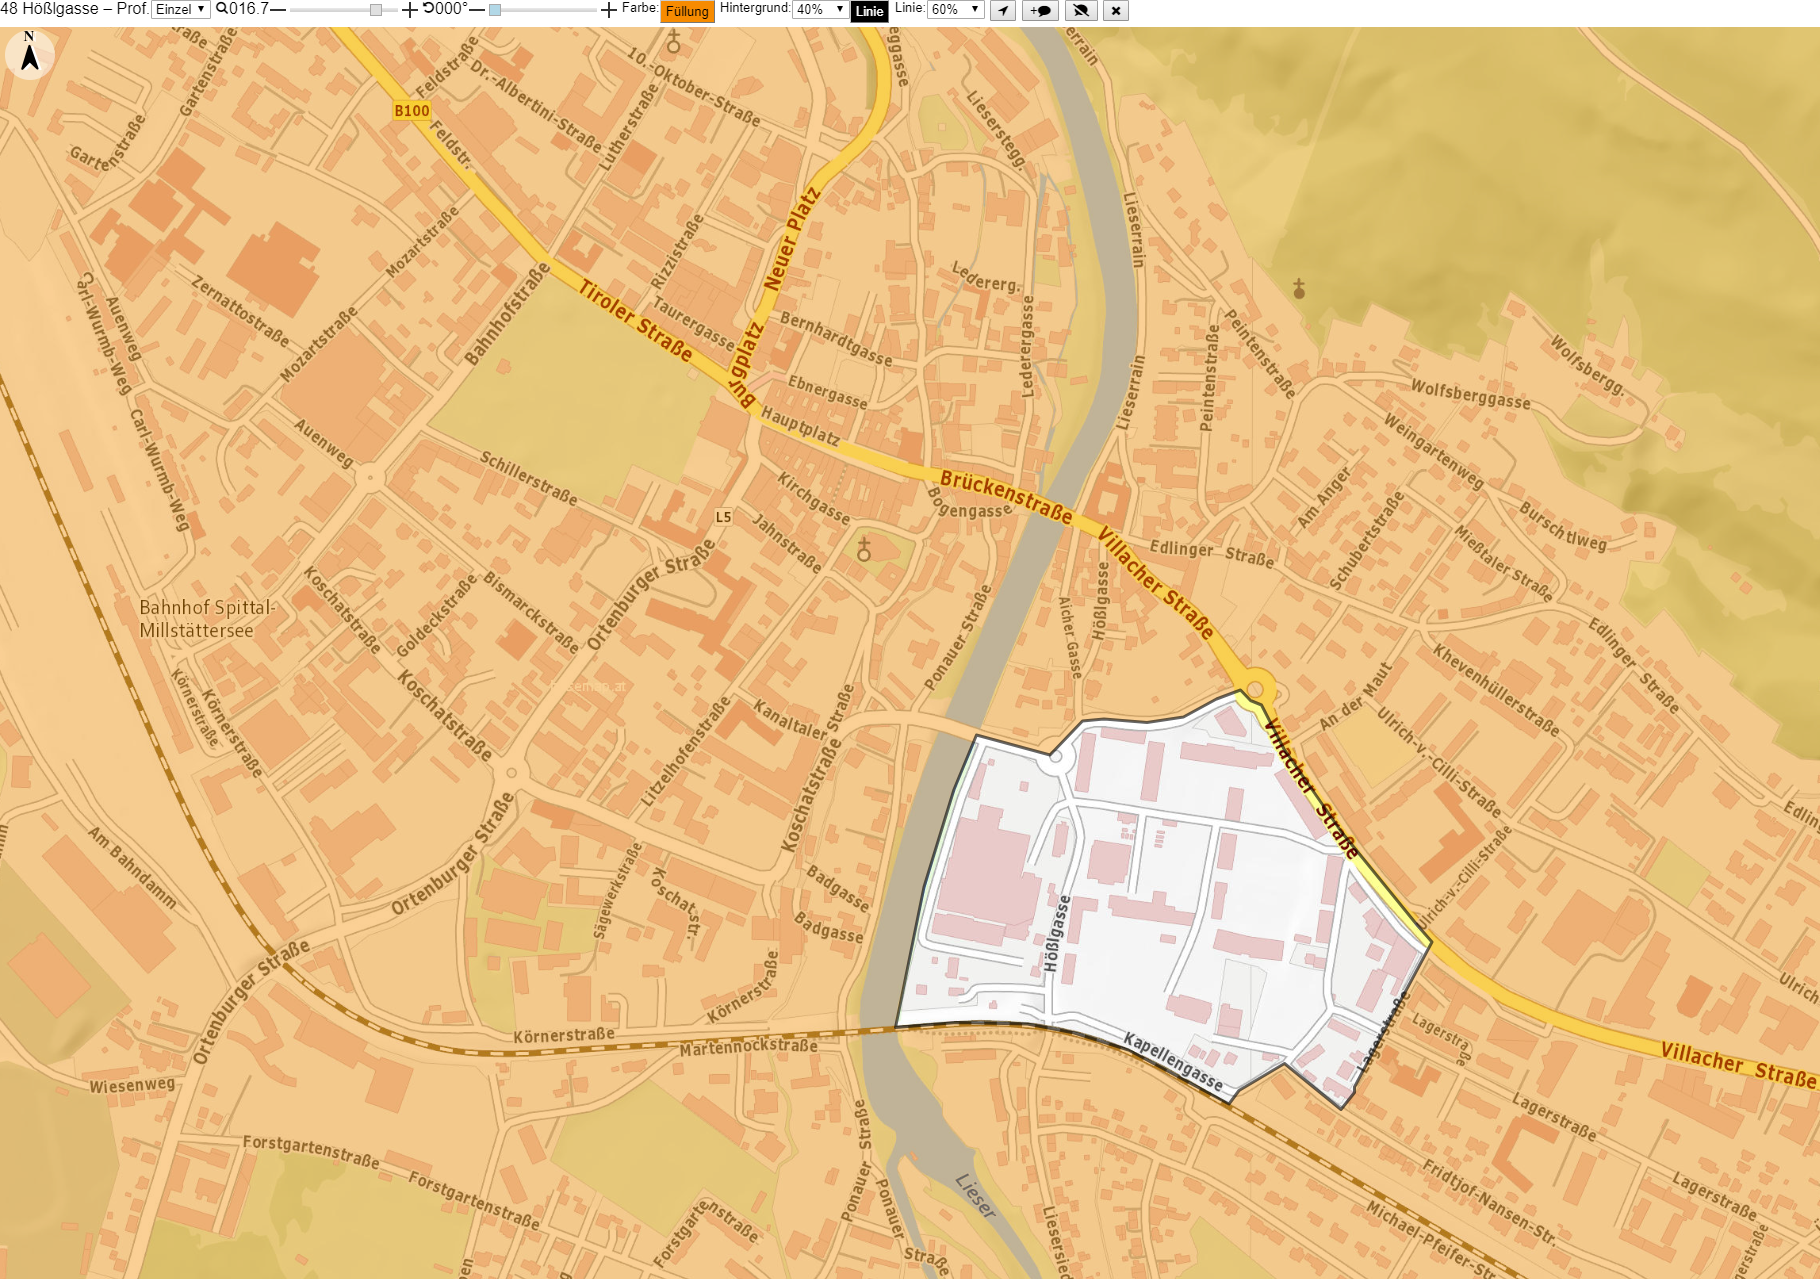Click the Bahnhof Spittal-Millstättersee label

tap(207, 619)
